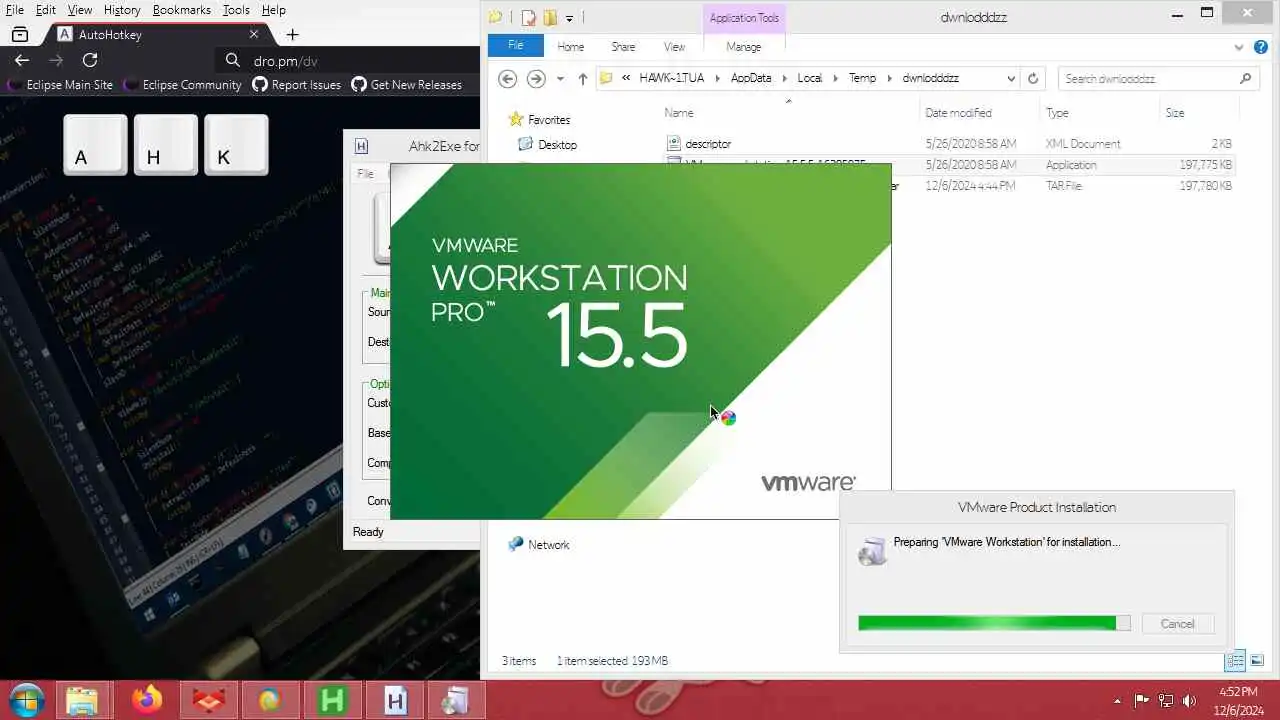Sort files by Name column header

[679, 113]
